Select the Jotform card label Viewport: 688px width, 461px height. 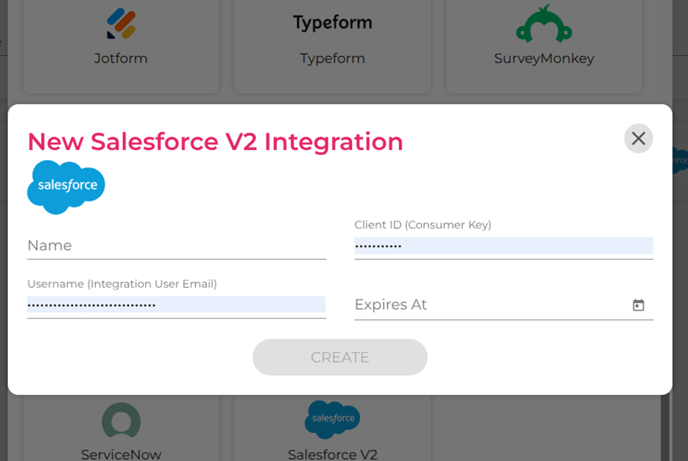(121, 58)
